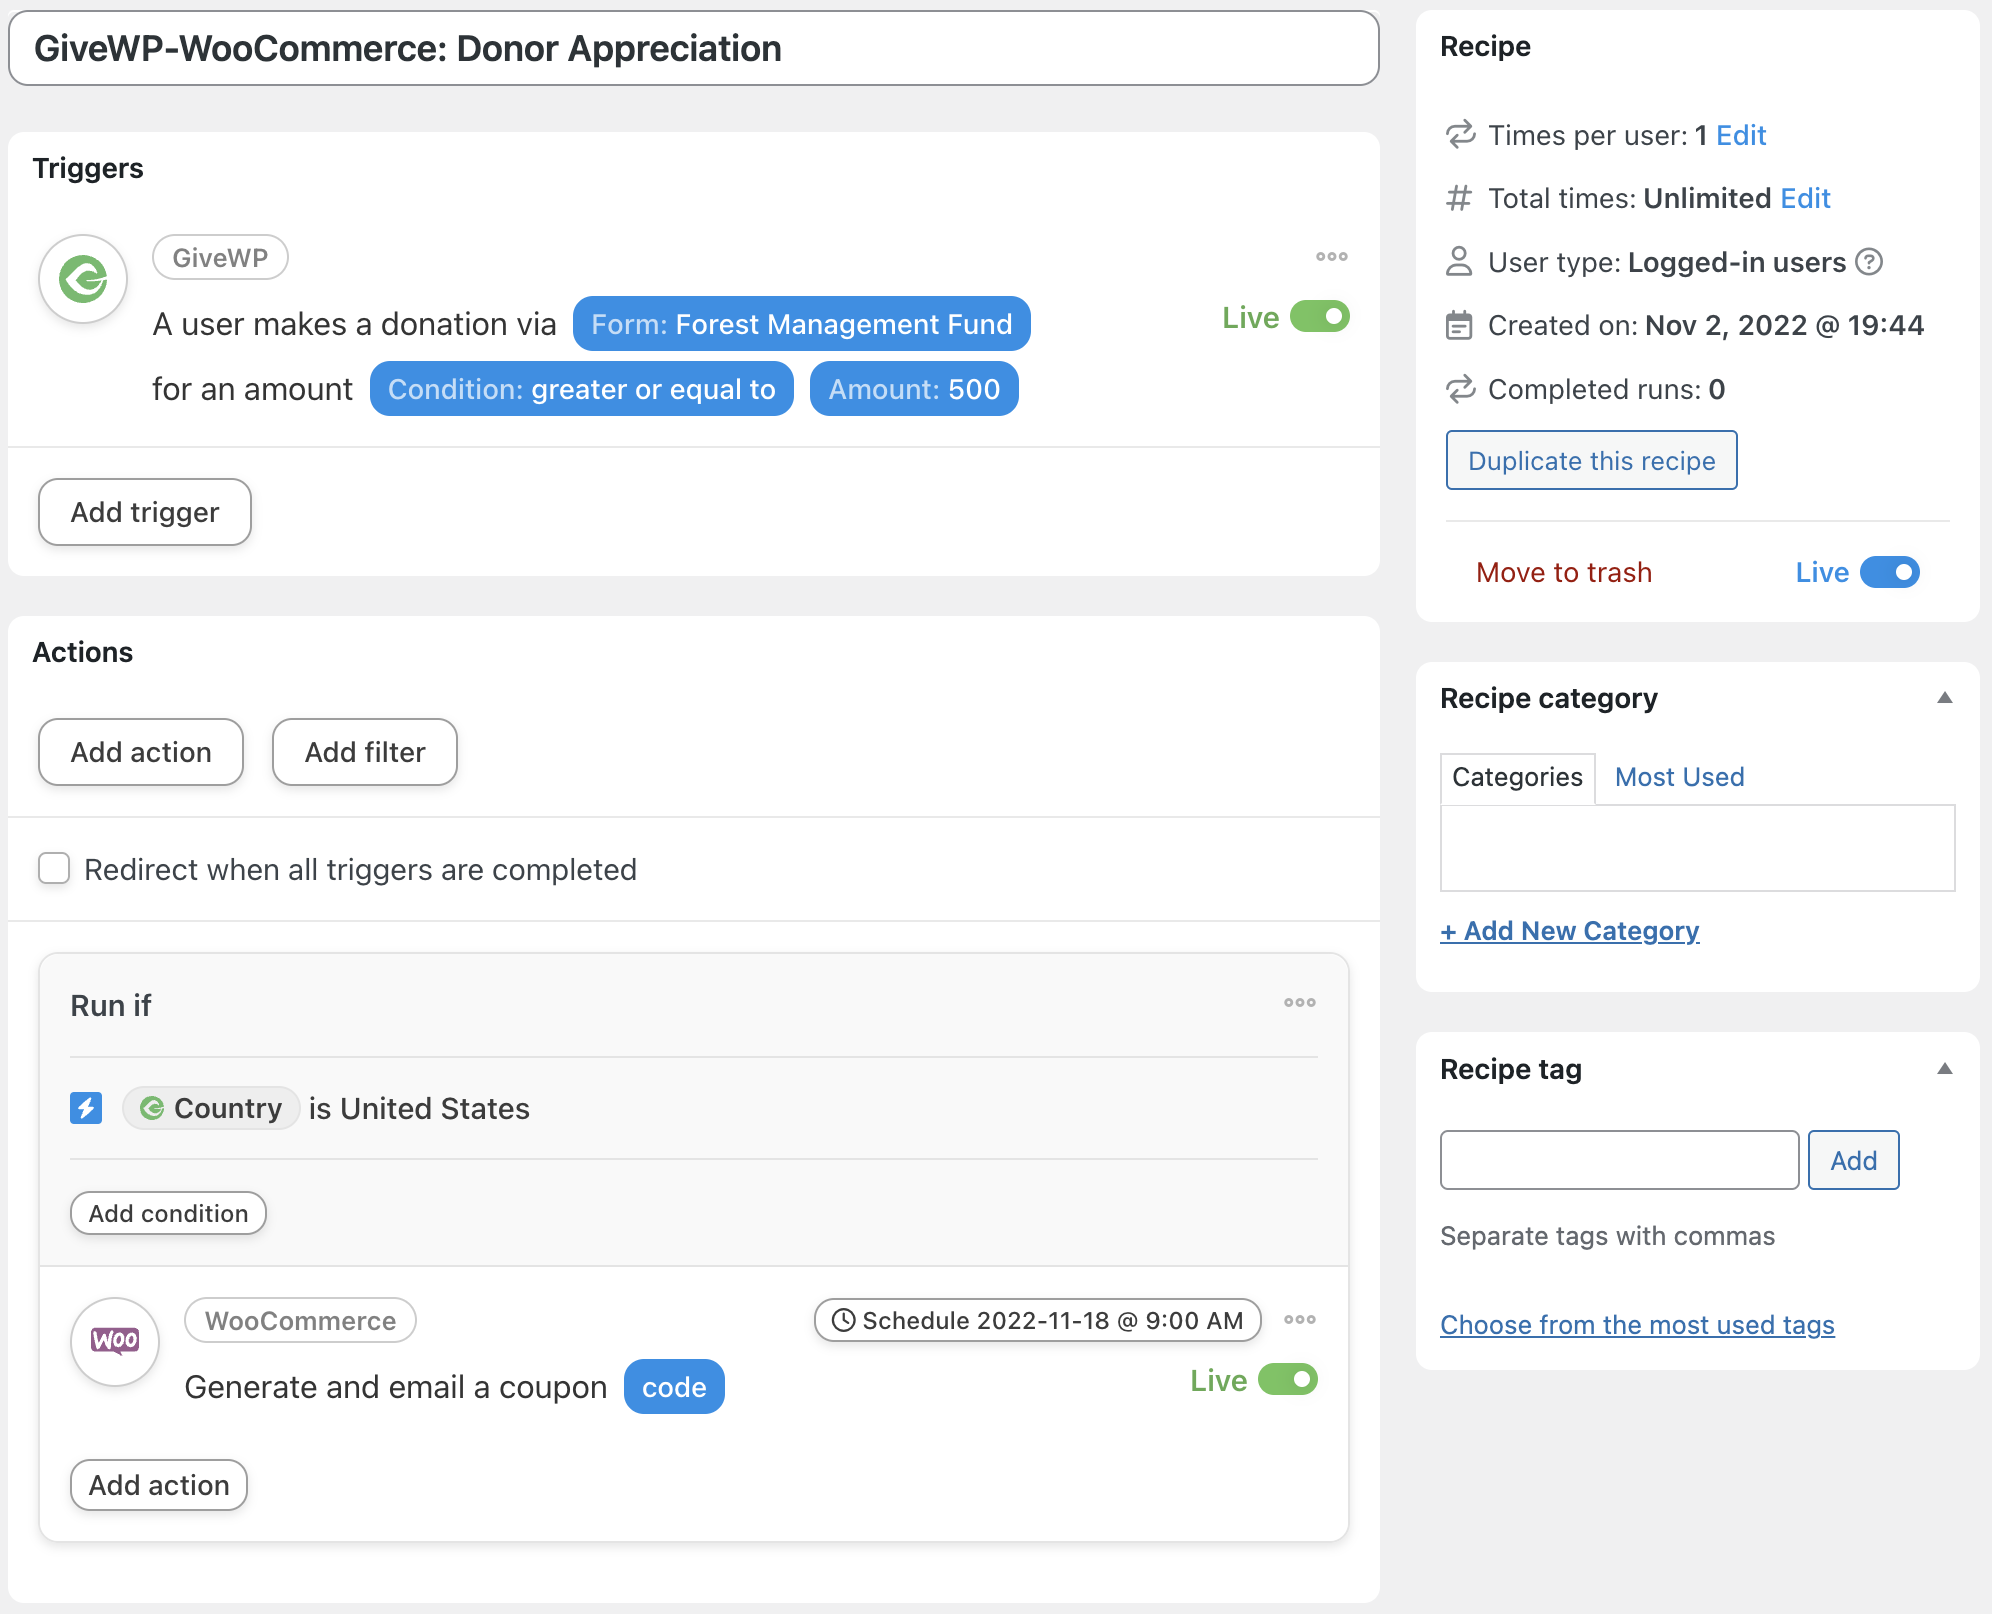The image size is (1992, 1614).
Task: Click the GiveWP logo icon in Triggers
Action: click(83, 279)
